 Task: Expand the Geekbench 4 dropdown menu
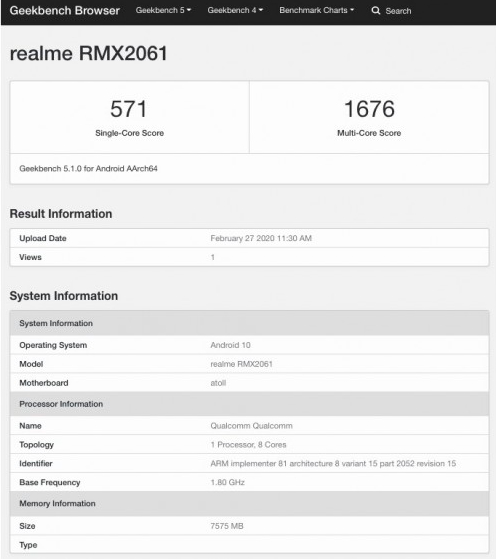coord(235,10)
